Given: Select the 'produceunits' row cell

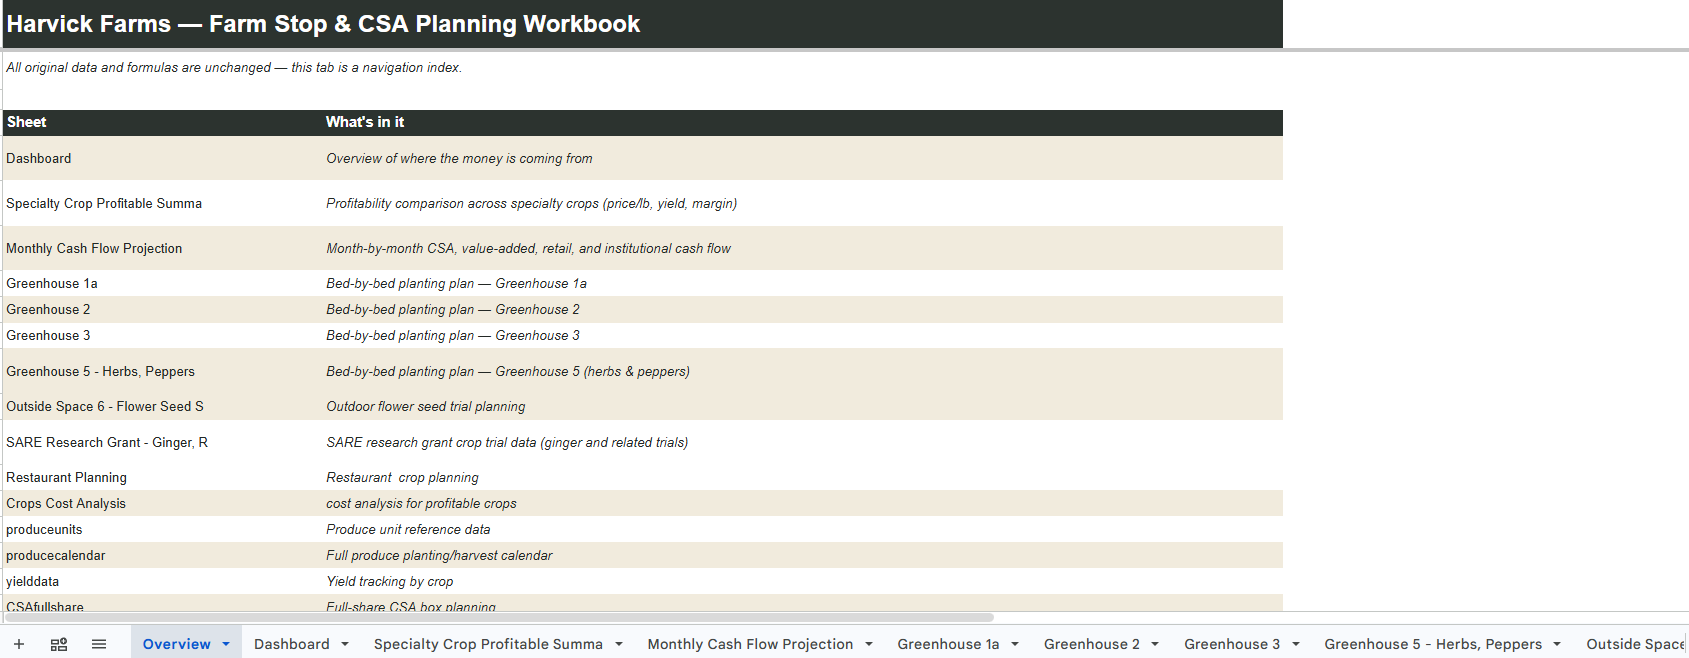Looking at the screenshot, I should (x=162, y=529).
